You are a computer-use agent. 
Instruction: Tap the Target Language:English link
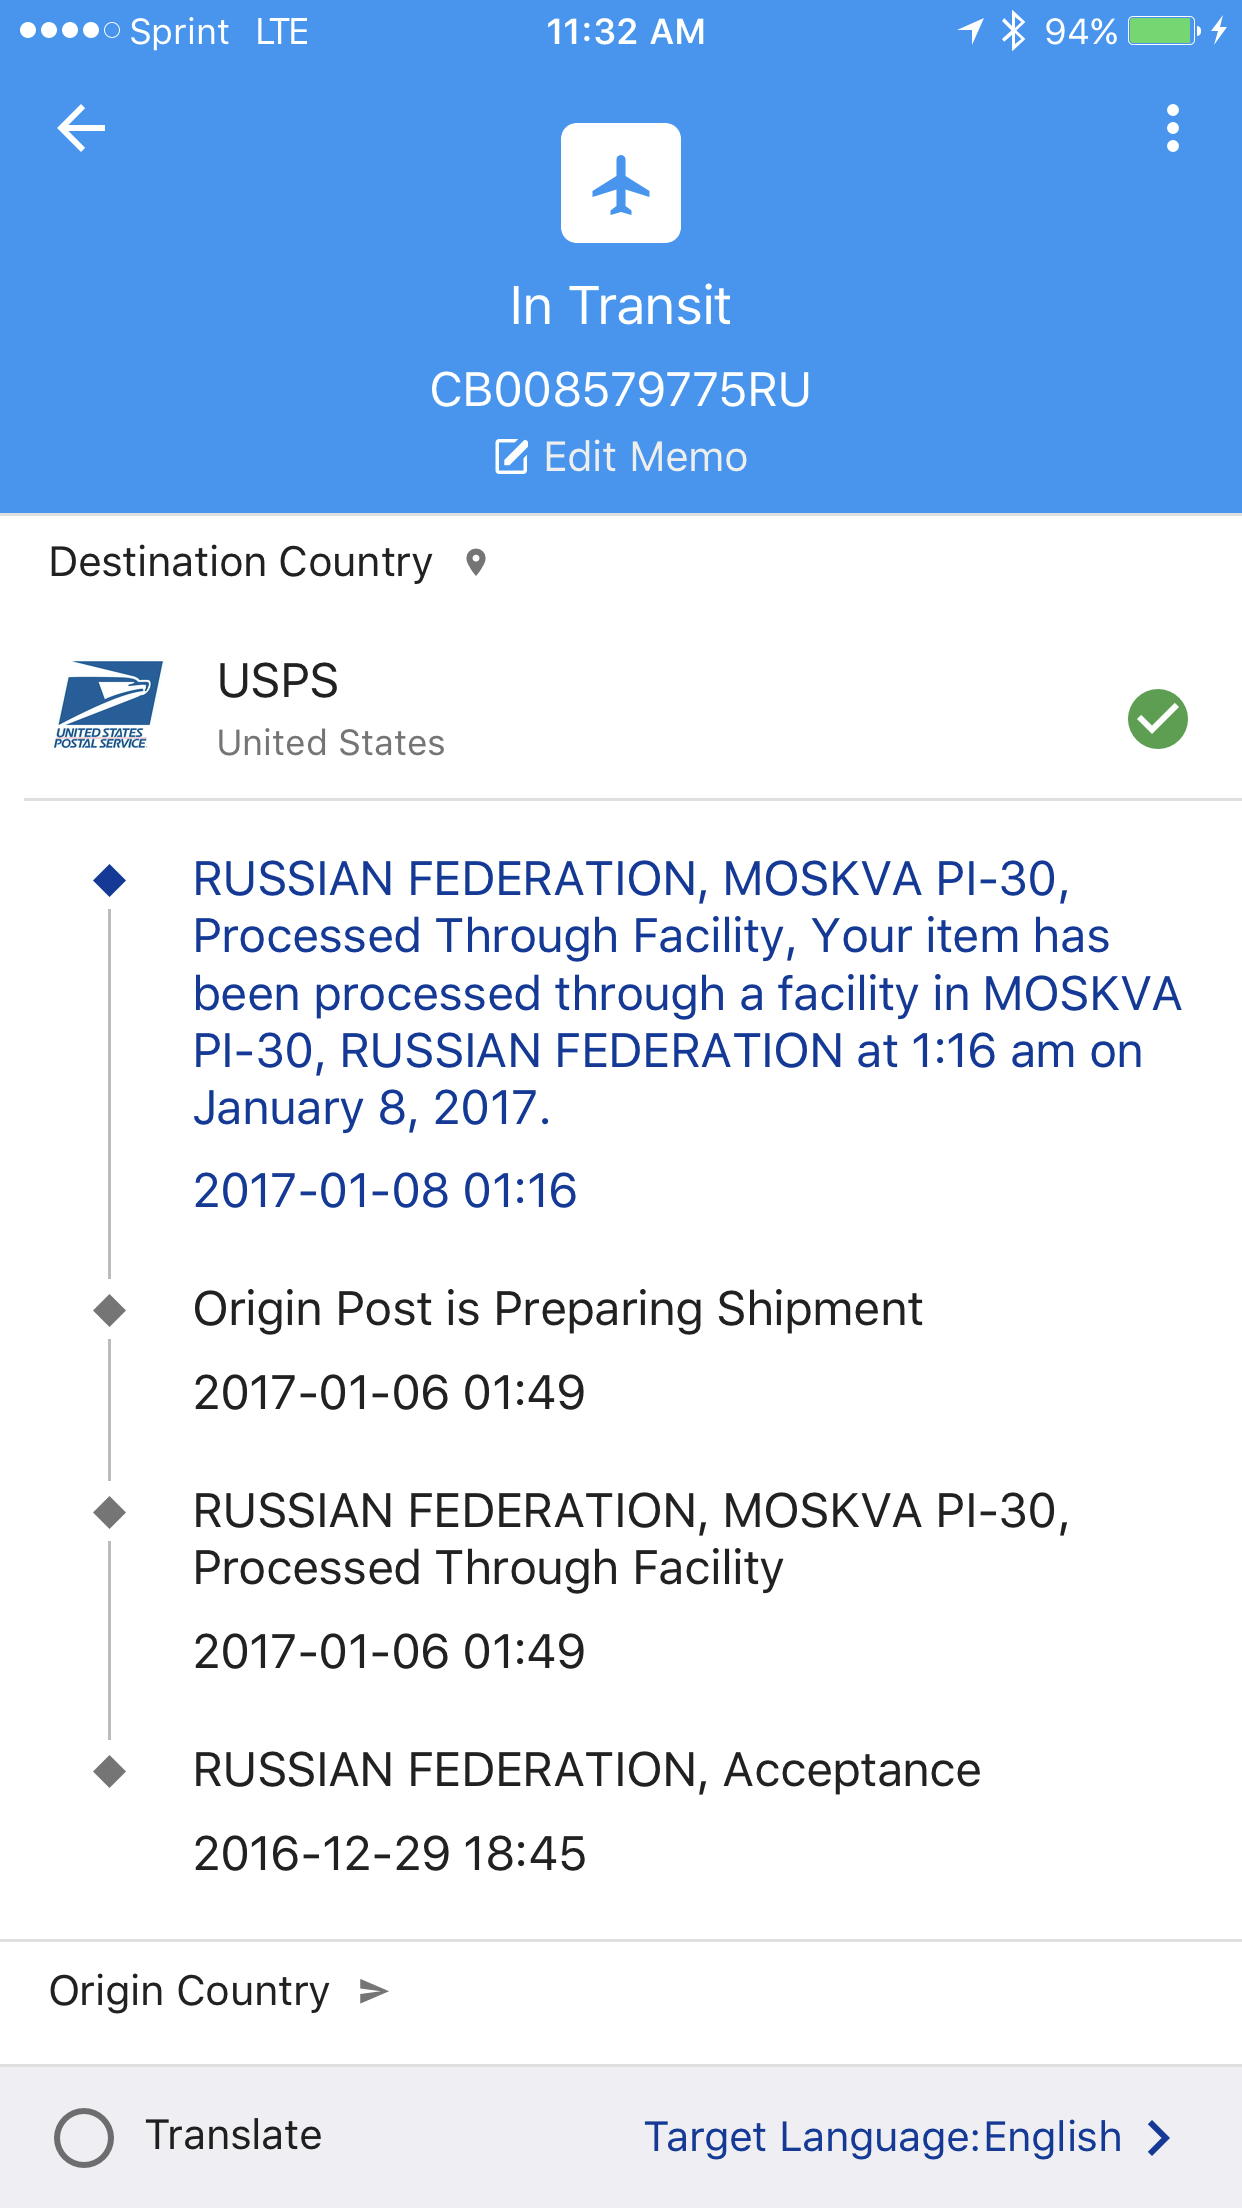(882, 2137)
